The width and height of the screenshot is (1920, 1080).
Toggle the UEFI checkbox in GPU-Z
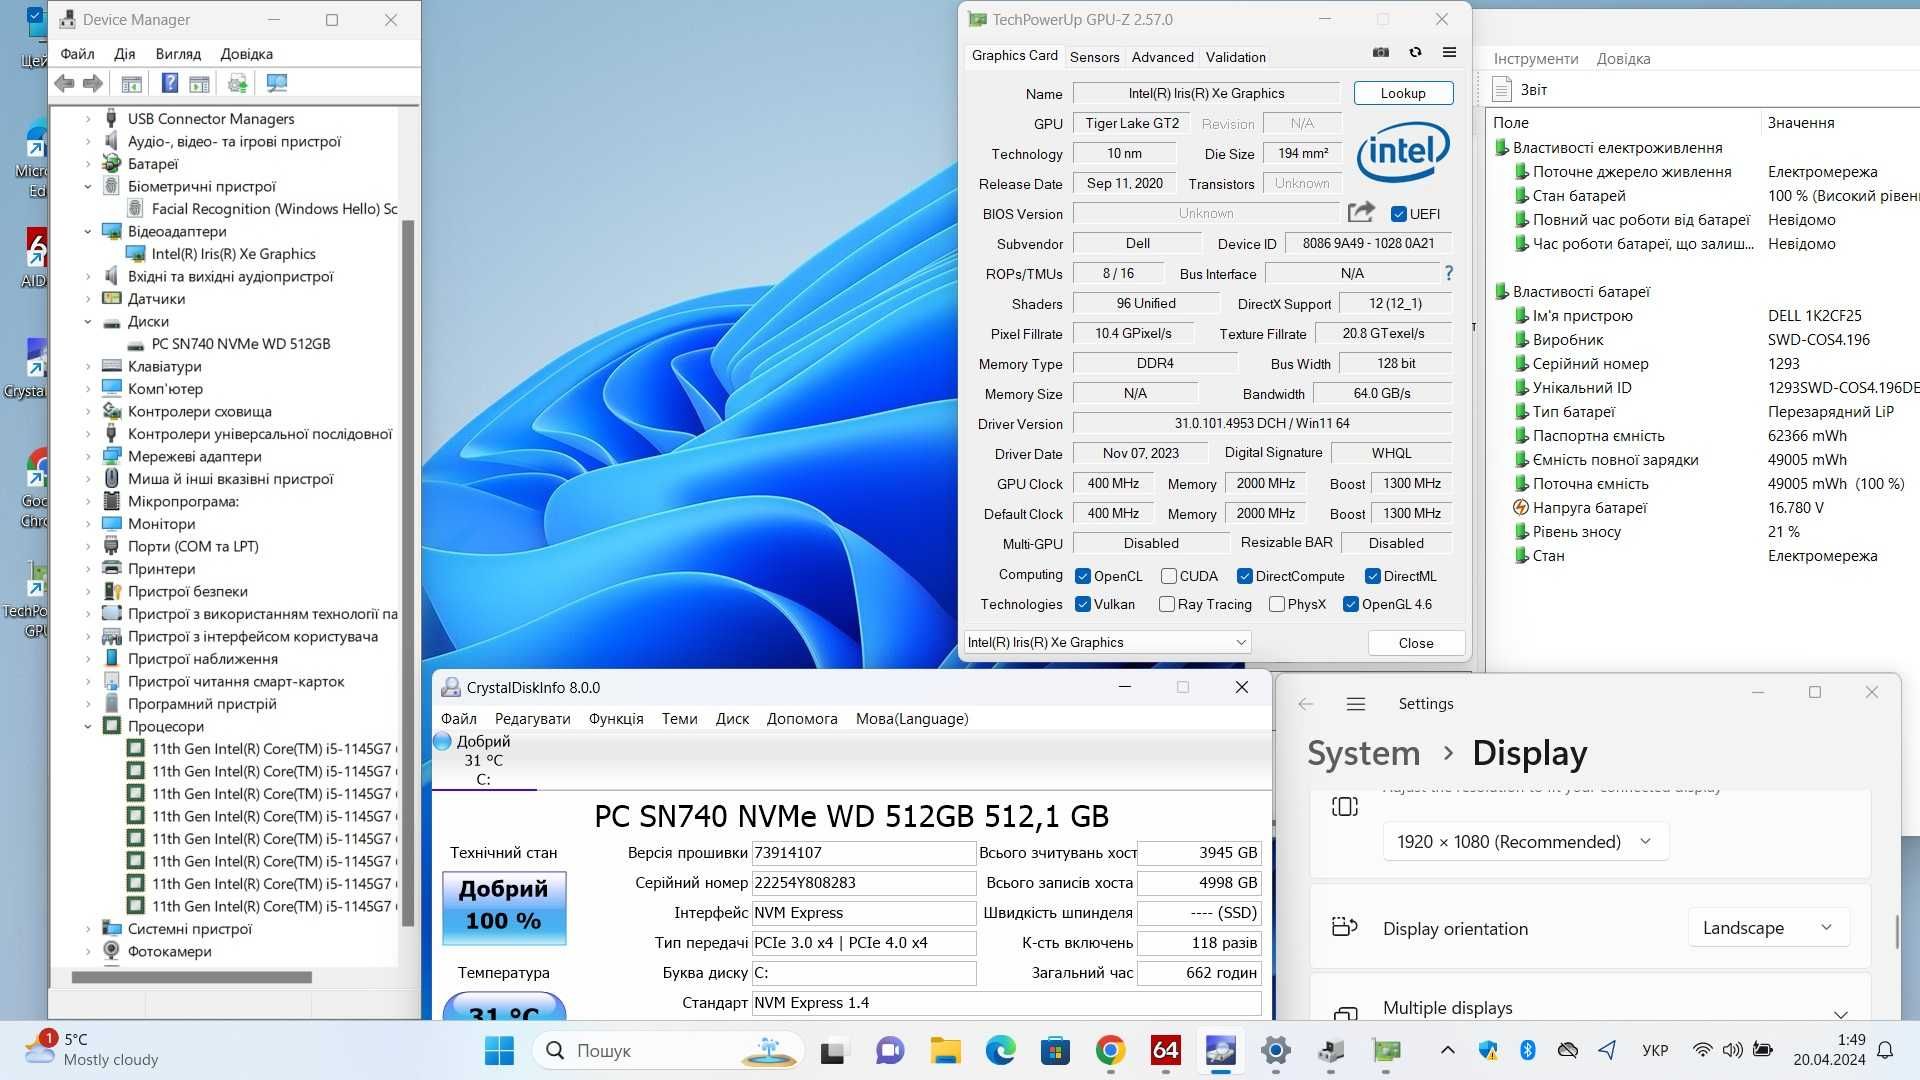(1398, 214)
